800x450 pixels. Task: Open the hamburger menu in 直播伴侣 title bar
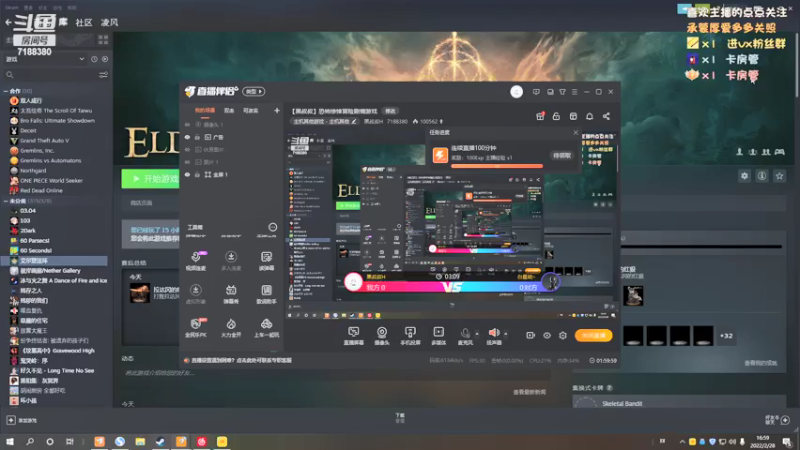574,92
